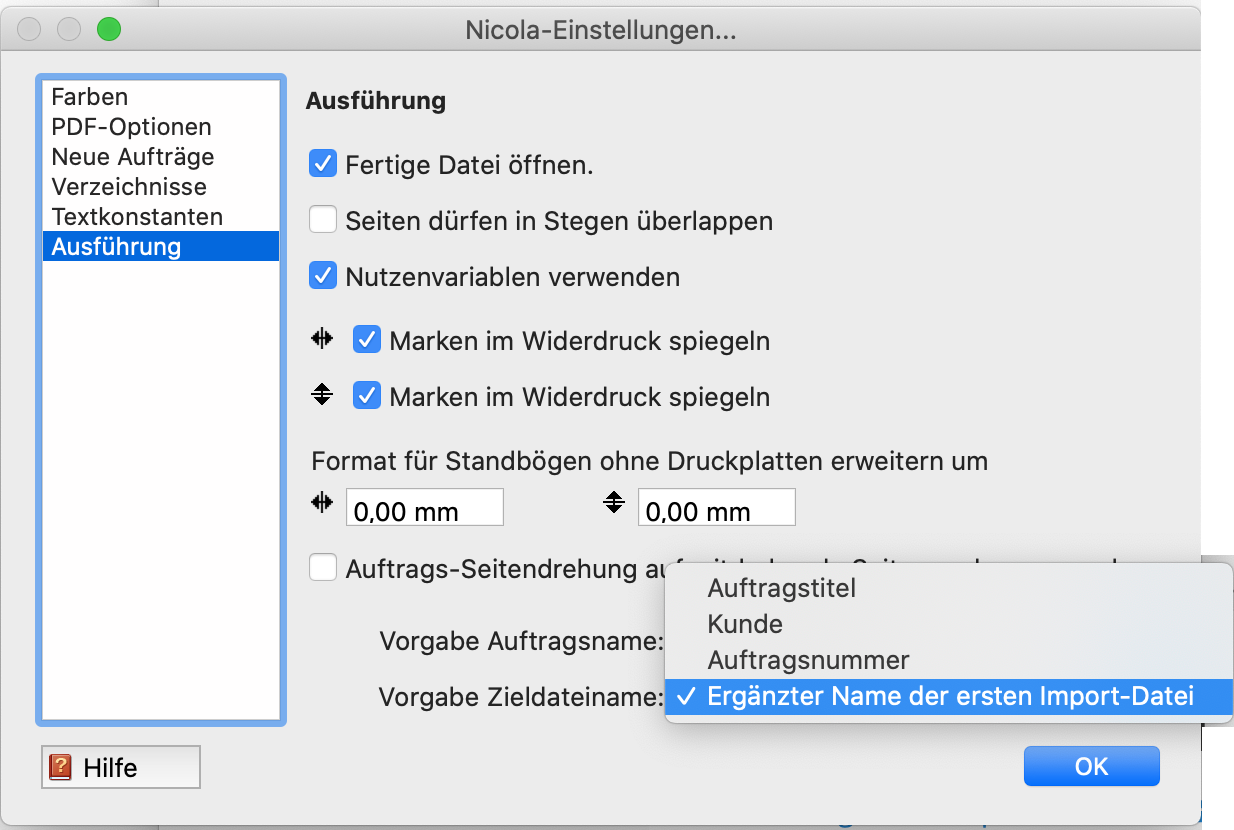
Task: Enable Auftrags-Seitendrehung checkbox
Action: click(x=322, y=568)
